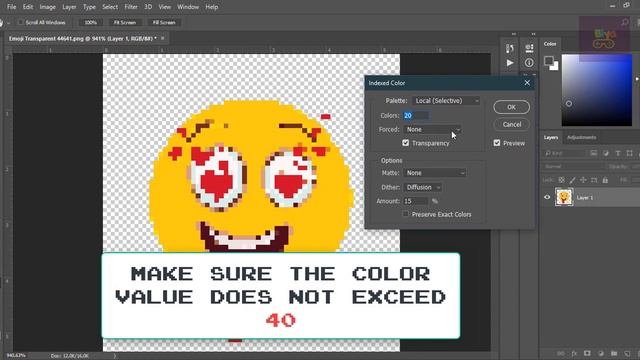Click the Fit Screen button
Image resolution: width=640 pixels, height=360 pixels.
click(x=124, y=22)
